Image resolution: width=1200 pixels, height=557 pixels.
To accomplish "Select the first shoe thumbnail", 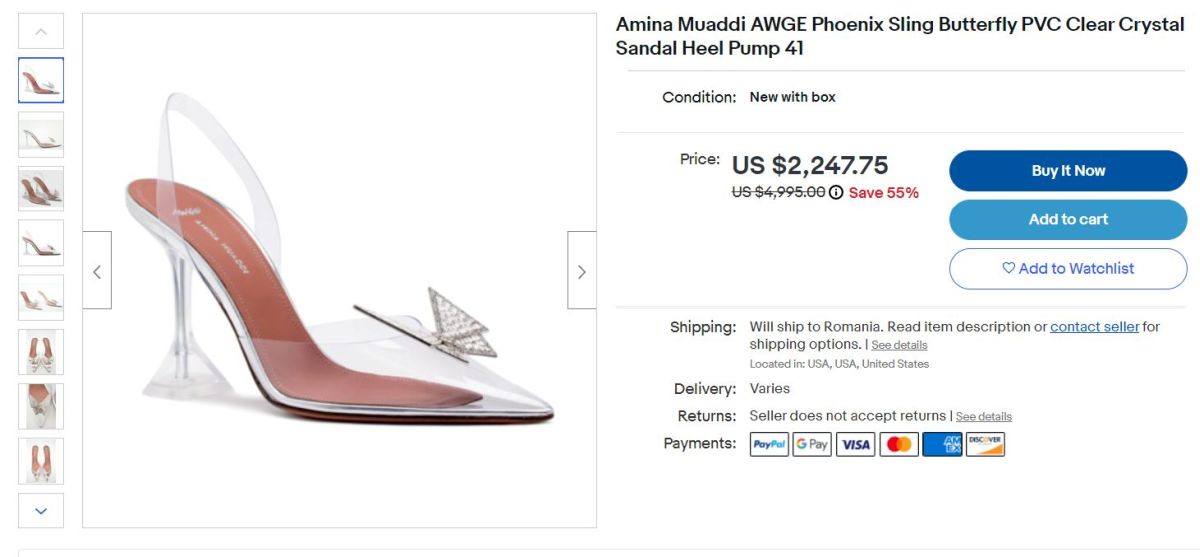I will point(41,80).
